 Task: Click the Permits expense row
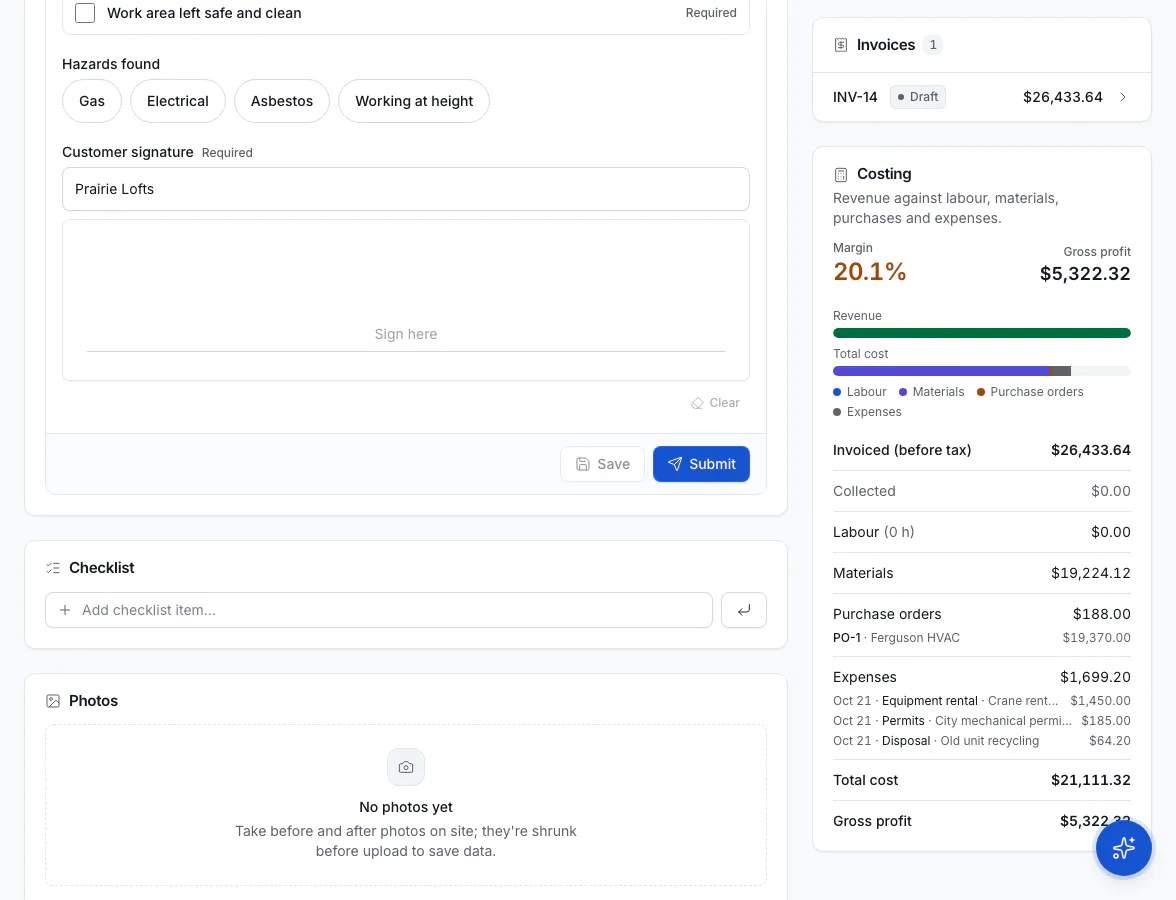(982, 721)
